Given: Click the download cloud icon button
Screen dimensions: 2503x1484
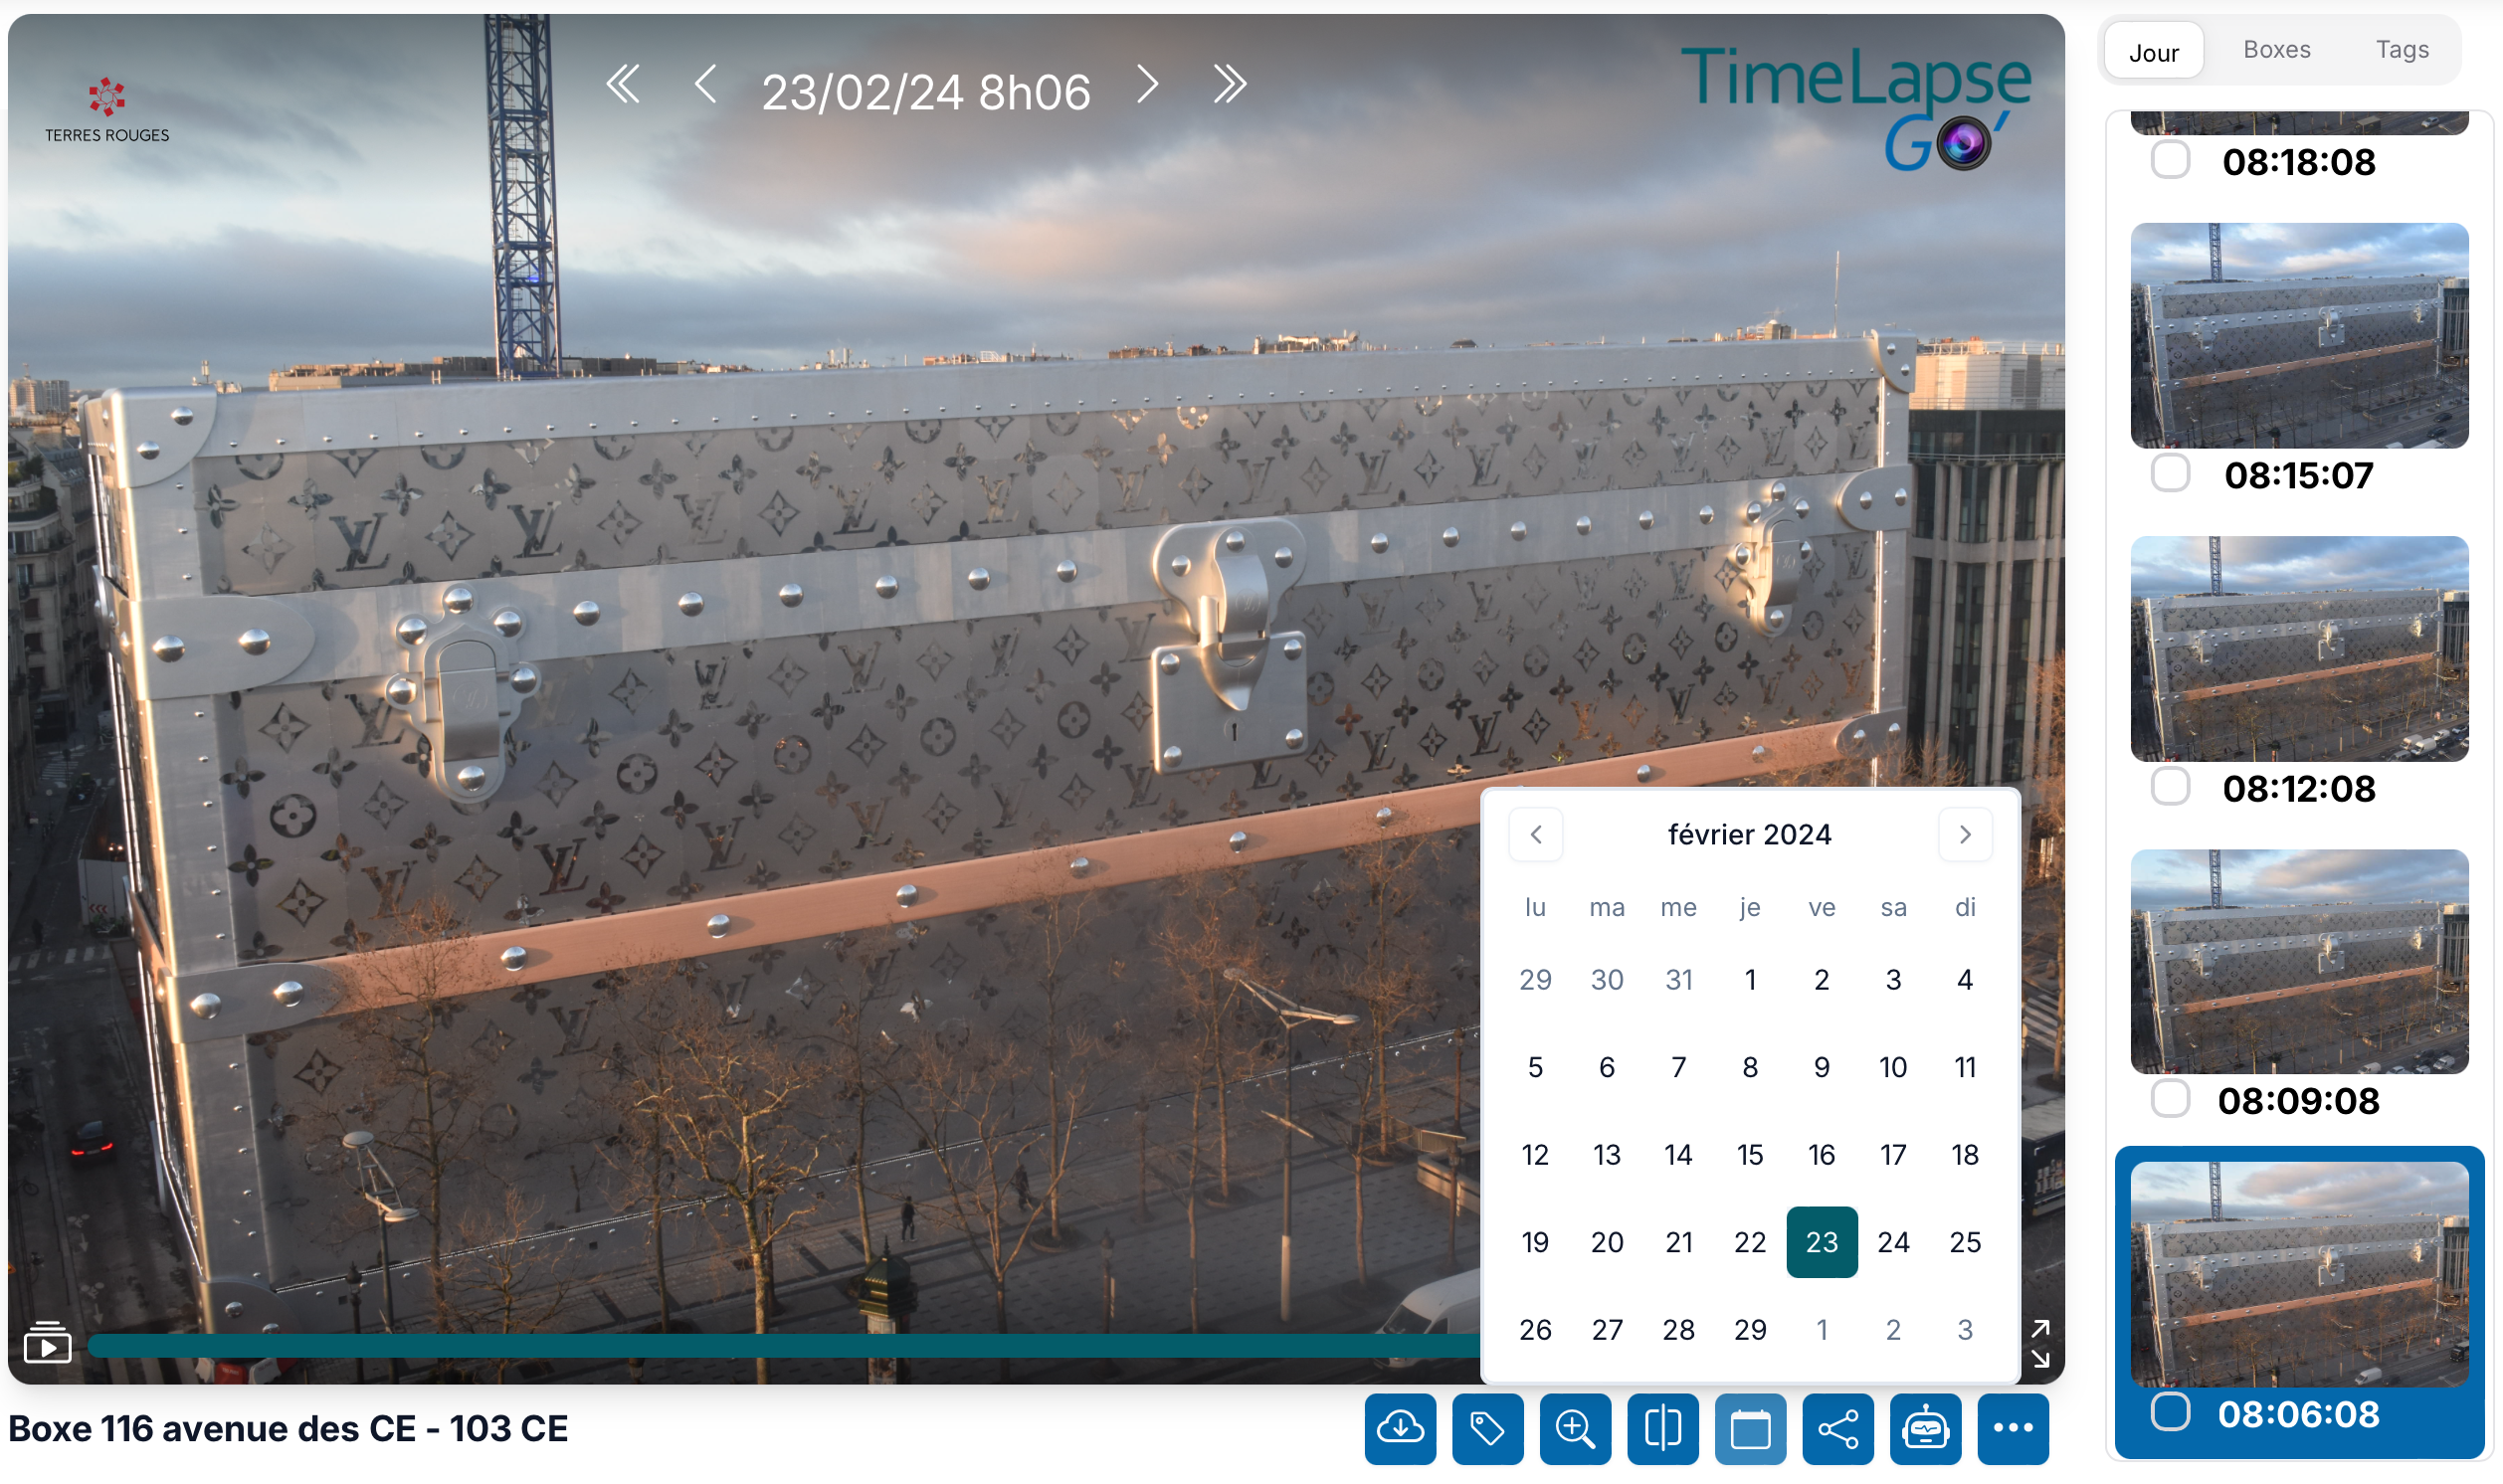Looking at the screenshot, I should tap(1400, 1429).
